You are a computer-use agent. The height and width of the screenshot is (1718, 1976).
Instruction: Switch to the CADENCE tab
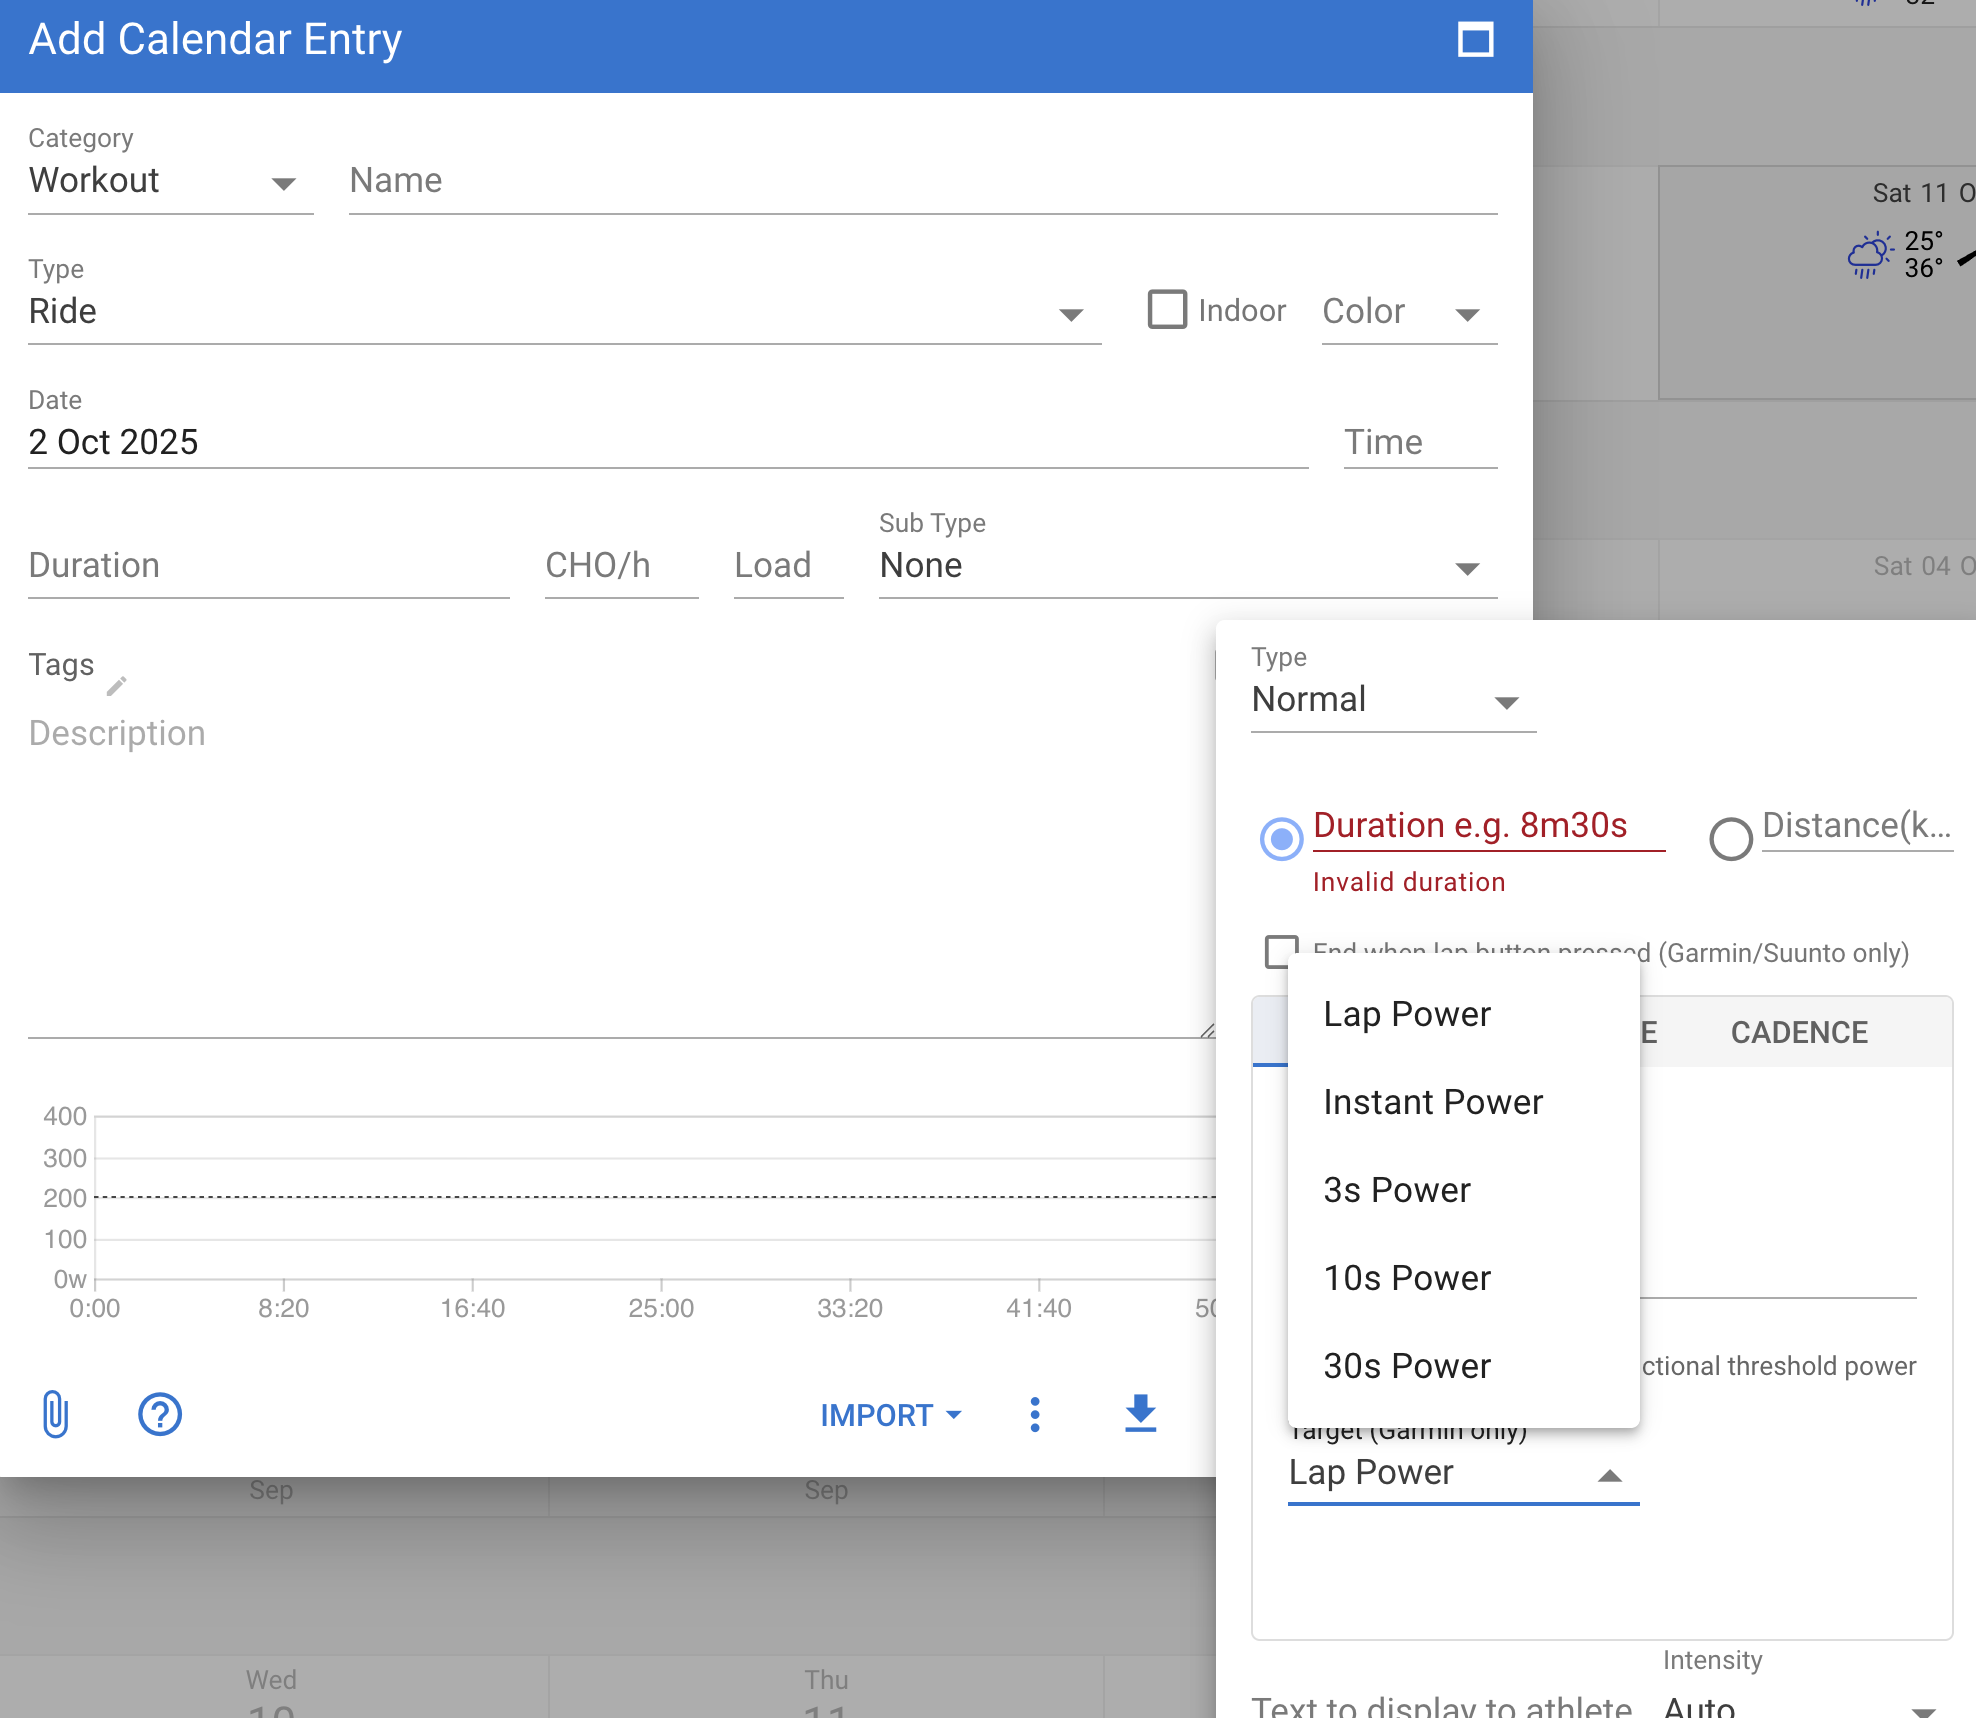[x=1798, y=1032]
